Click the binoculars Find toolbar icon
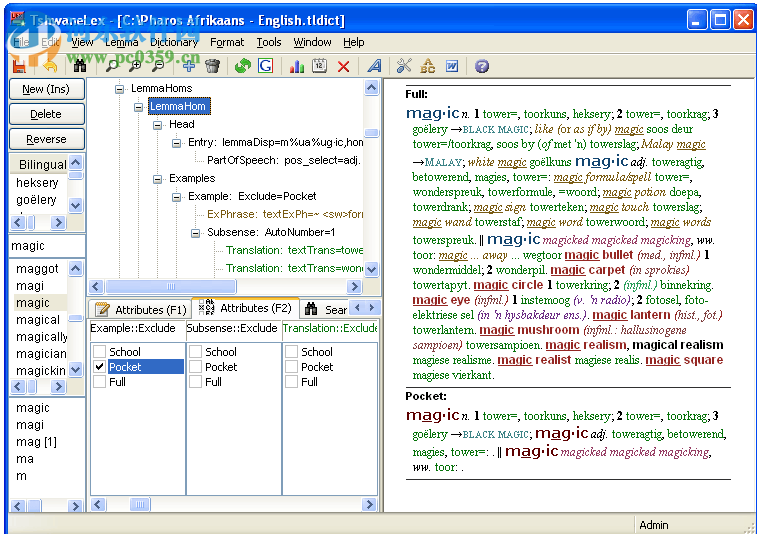Screen dimensions: 757x534 click(80, 66)
